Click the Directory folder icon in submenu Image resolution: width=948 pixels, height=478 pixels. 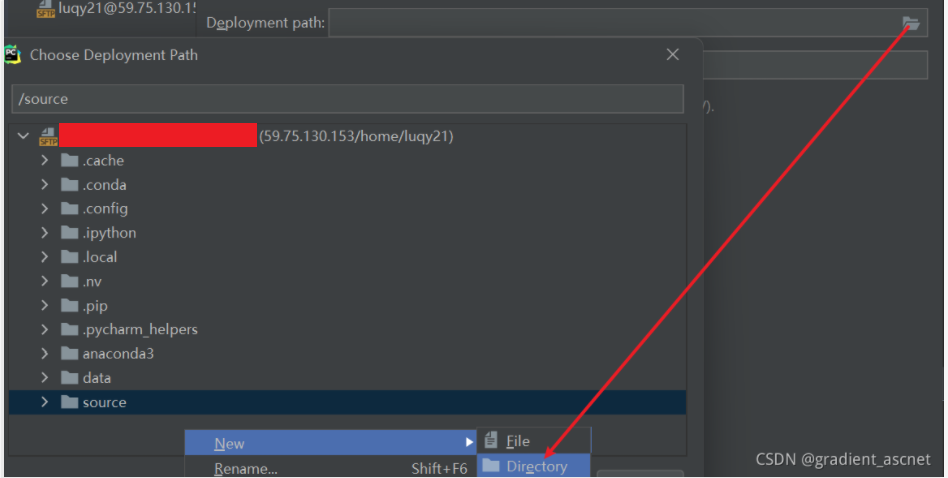point(491,465)
